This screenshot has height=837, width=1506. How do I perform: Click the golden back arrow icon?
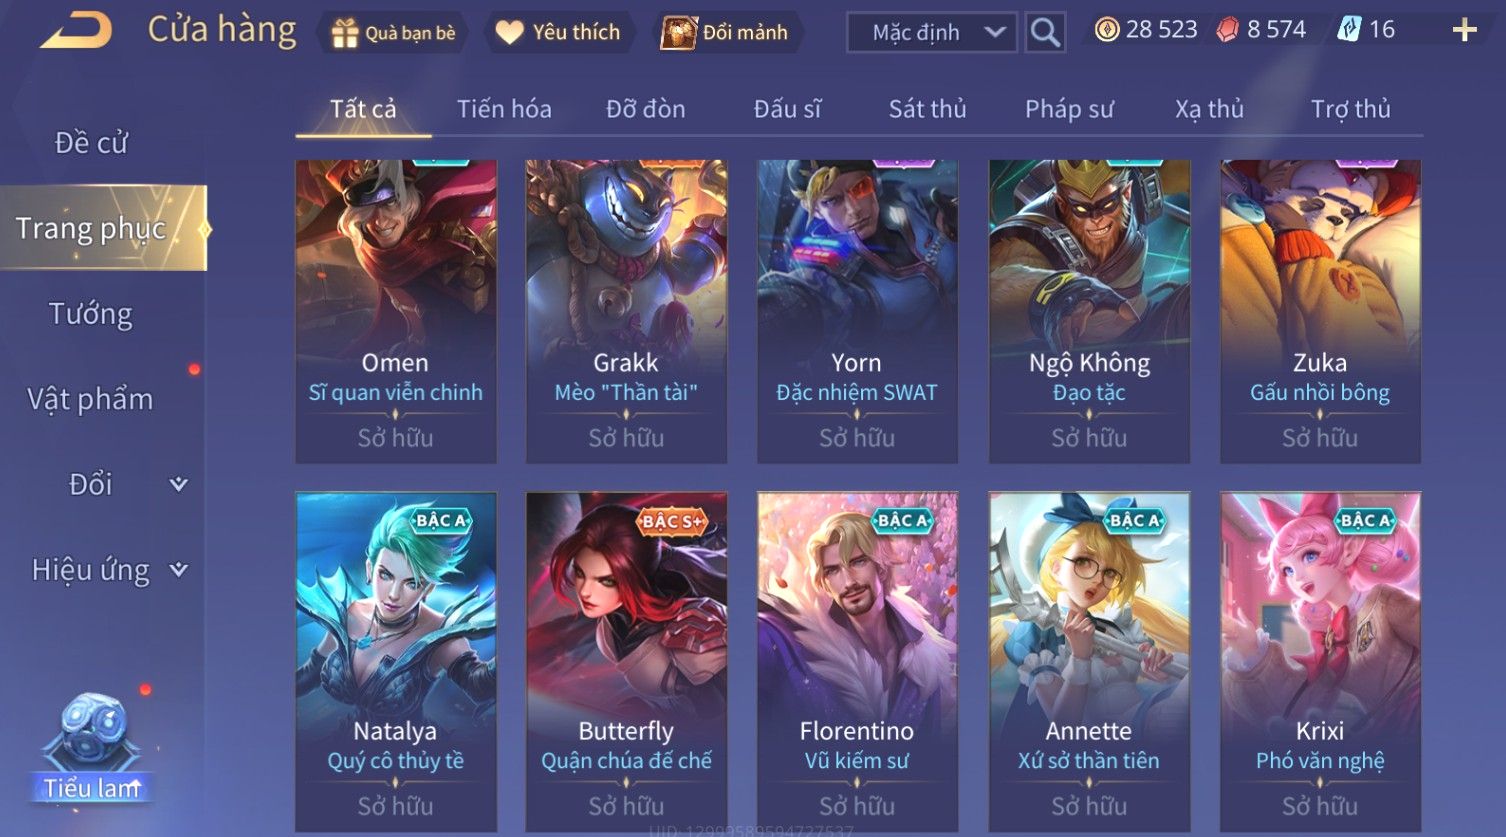76,31
